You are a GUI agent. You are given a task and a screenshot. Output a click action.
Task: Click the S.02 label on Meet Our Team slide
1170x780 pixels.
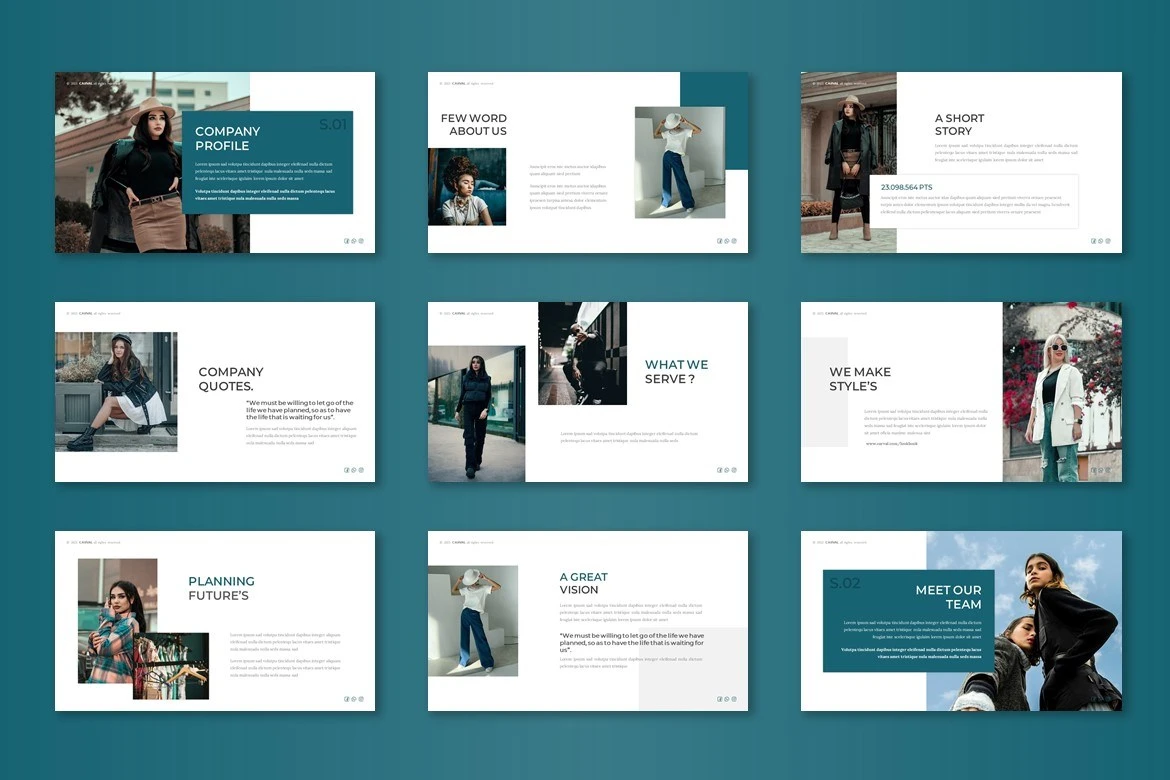pos(845,584)
